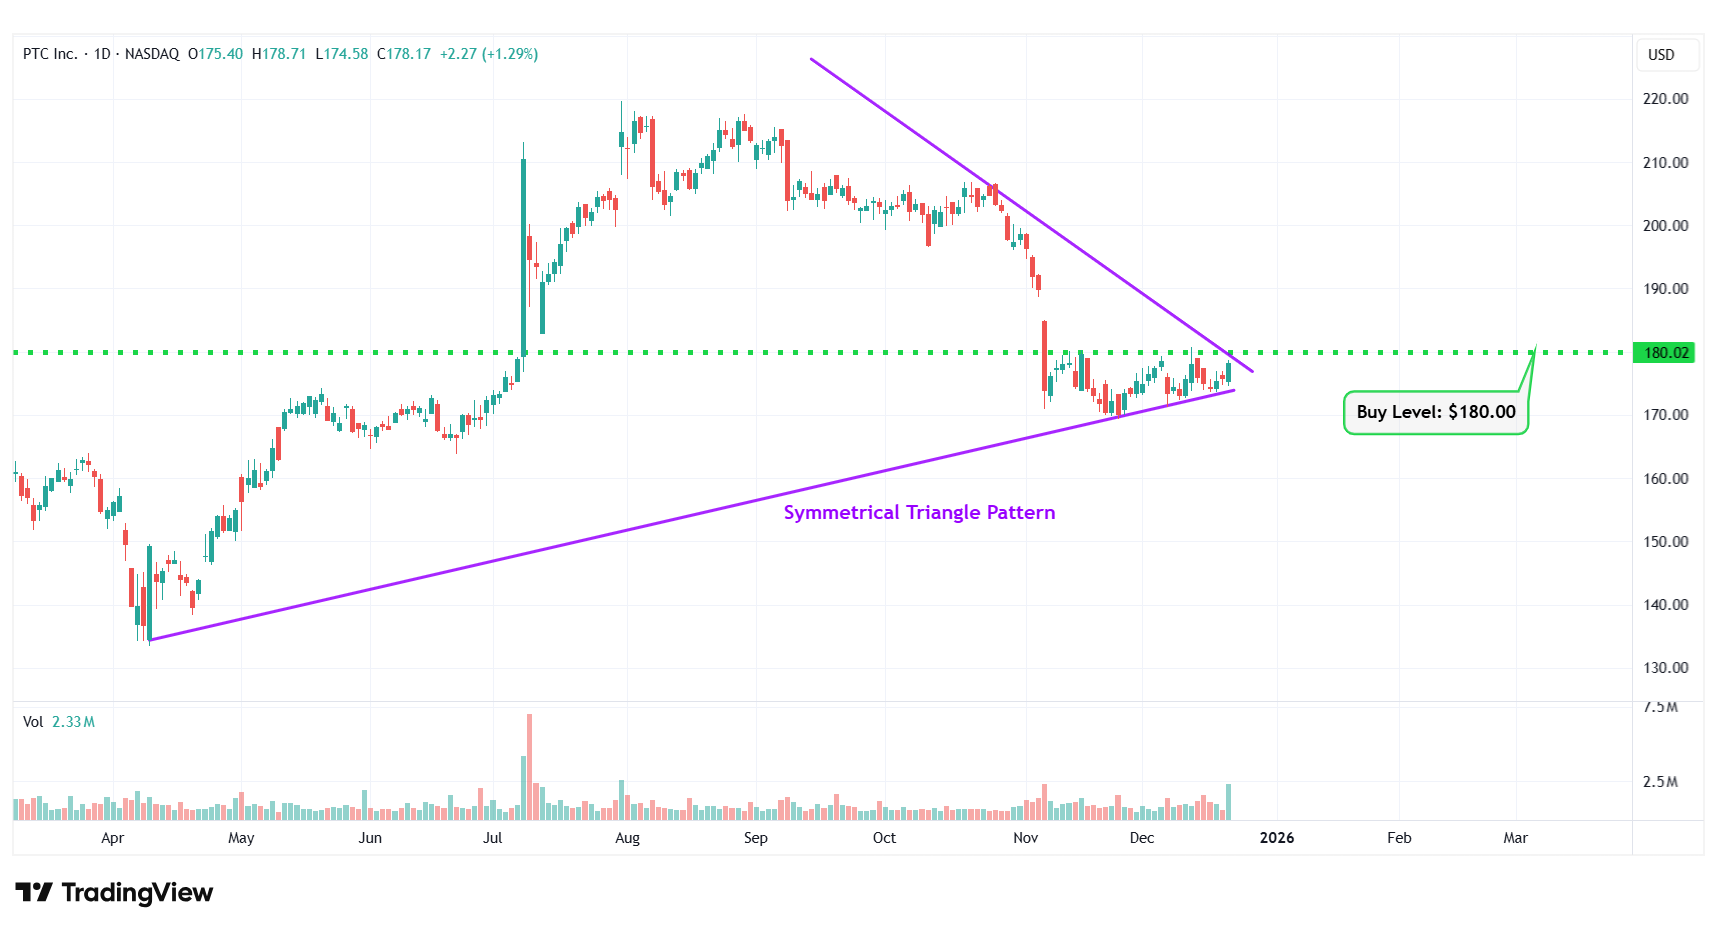
Task: Click the 180.02 green price label
Action: (x=1665, y=353)
